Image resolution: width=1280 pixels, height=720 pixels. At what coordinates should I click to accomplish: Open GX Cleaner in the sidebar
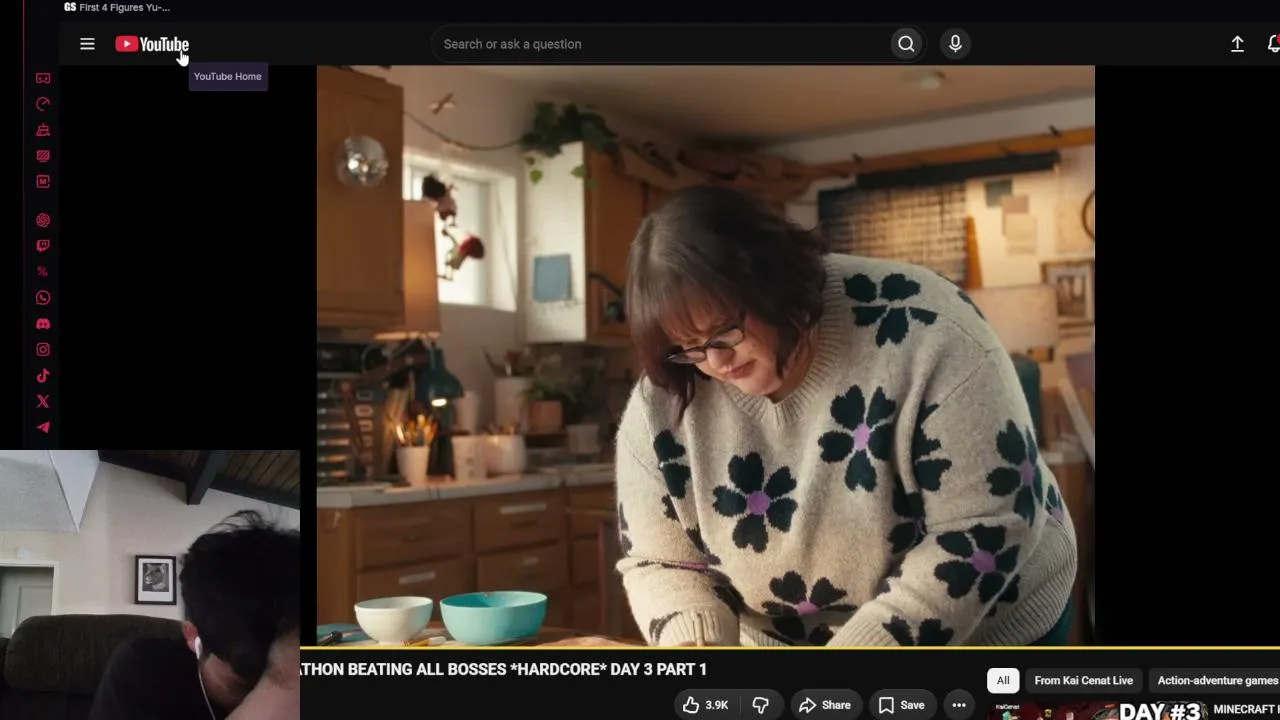pos(43,130)
